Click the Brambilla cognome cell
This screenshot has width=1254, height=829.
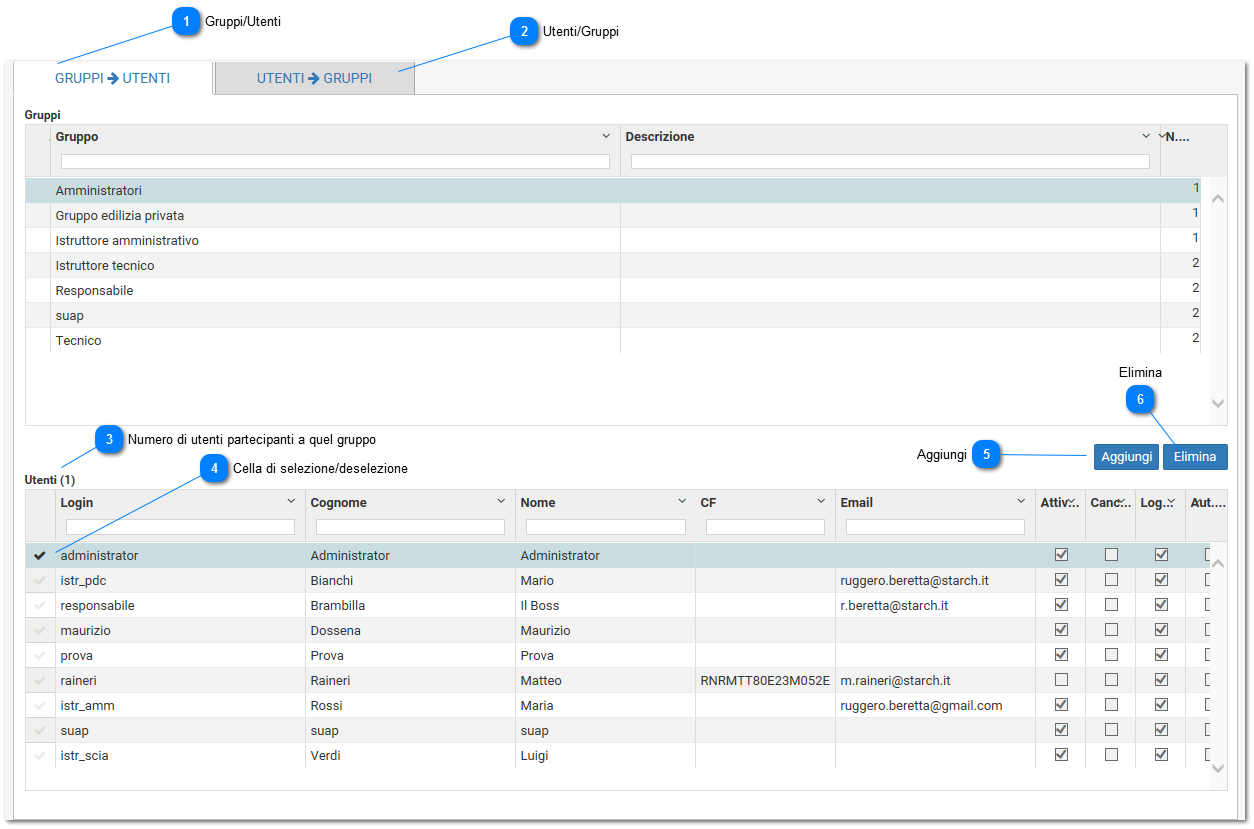410,605
